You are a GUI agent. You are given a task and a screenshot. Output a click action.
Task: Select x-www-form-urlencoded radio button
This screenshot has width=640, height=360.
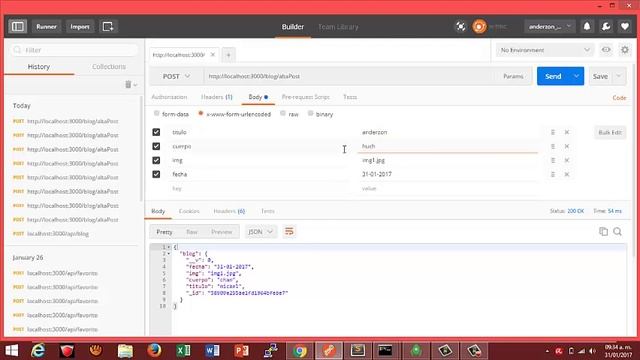coord(201,113)
